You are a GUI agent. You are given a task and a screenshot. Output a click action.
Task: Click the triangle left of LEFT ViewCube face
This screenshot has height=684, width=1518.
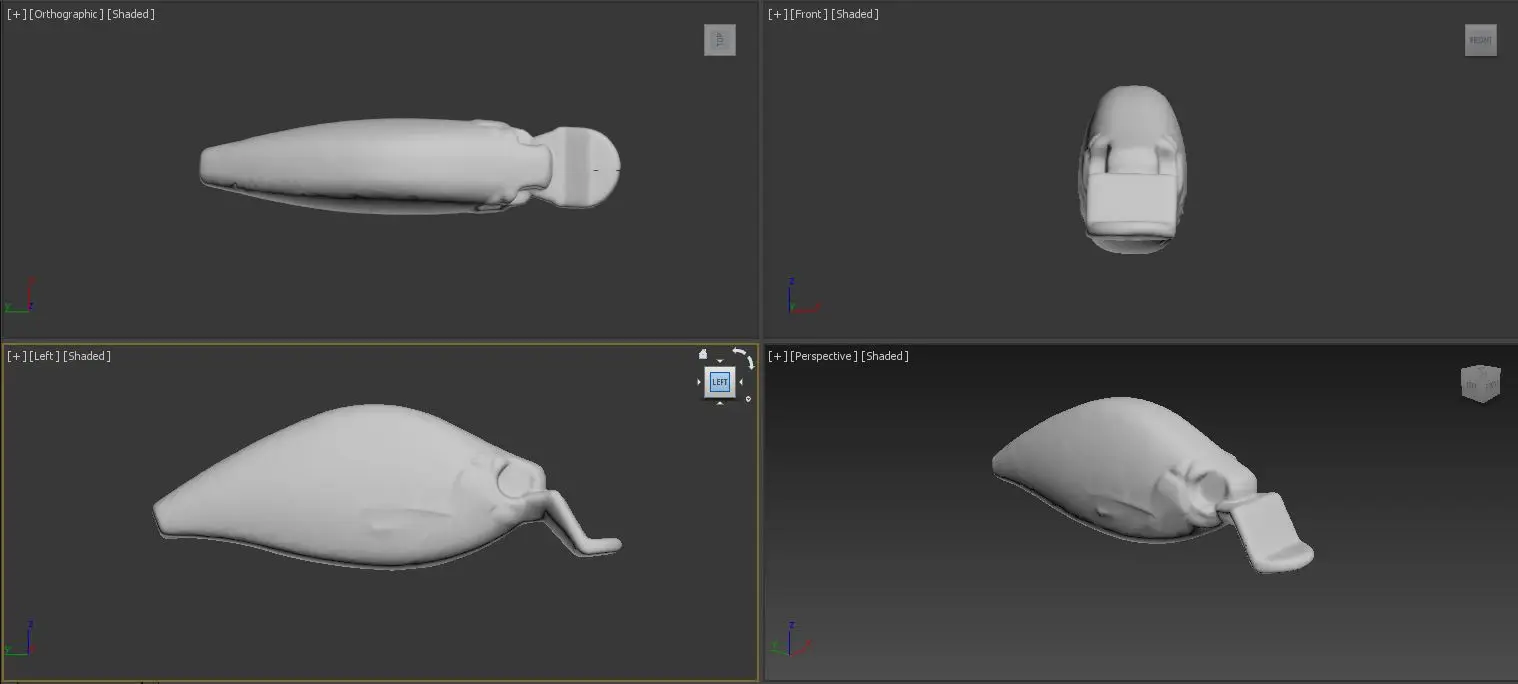click(x=699, y=382)
